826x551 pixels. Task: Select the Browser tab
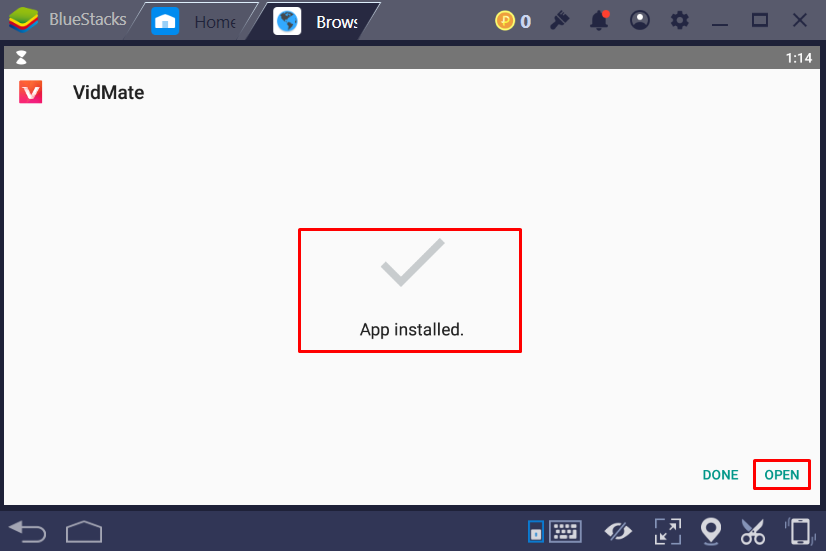point(318,21)
